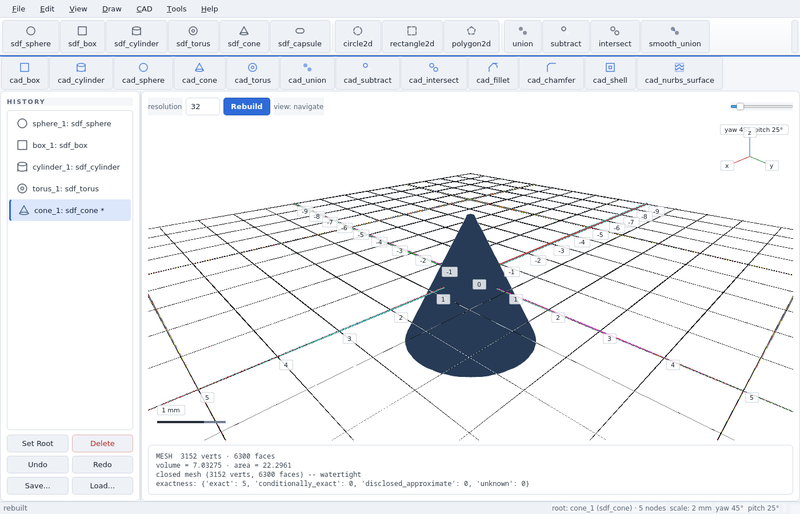Image resolution: width=800 pixels, height=514 pixels.
Task: Choose the polygon2d tool
Action: pyautogui.click(x=471, y=37)
